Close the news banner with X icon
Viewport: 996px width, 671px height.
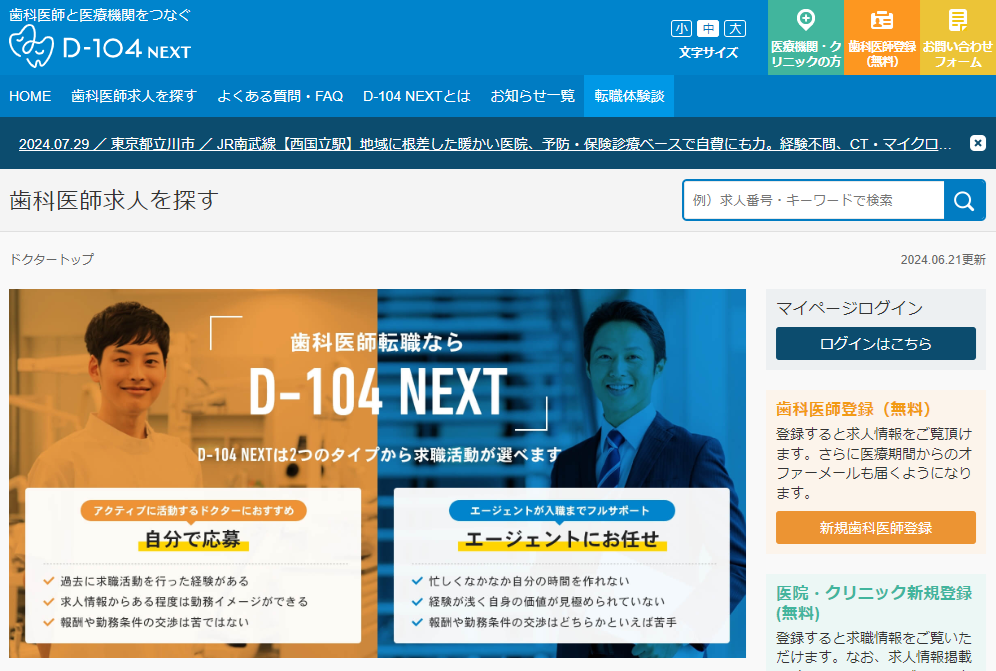978,143
